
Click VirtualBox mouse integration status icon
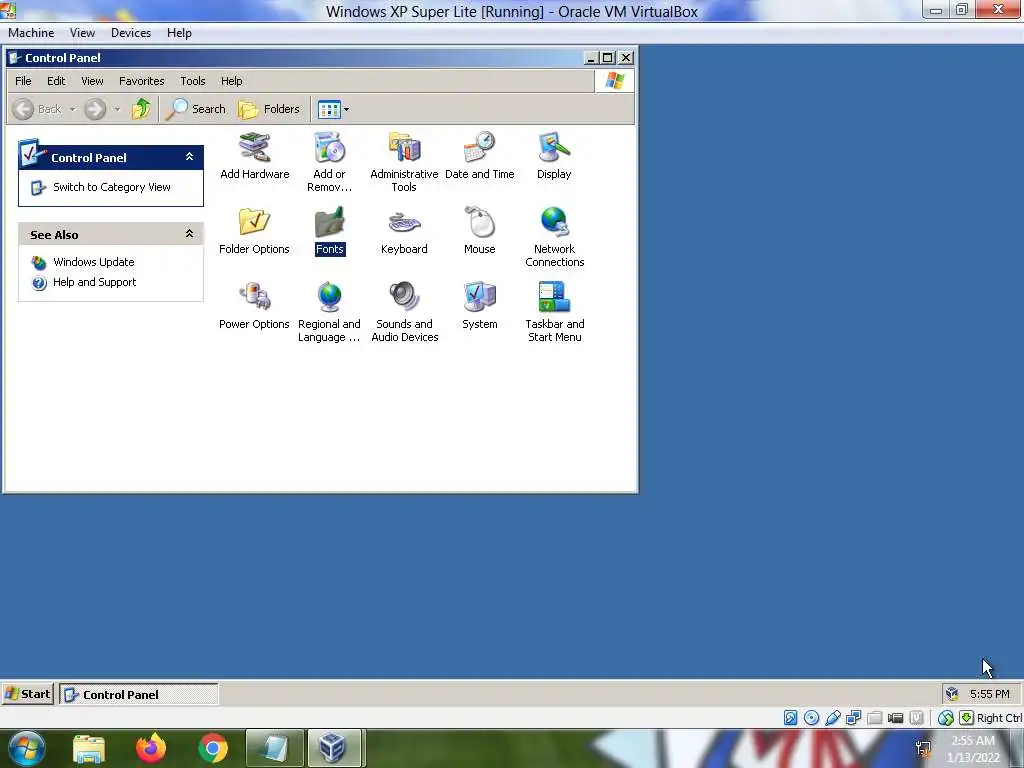pos(945,718)
